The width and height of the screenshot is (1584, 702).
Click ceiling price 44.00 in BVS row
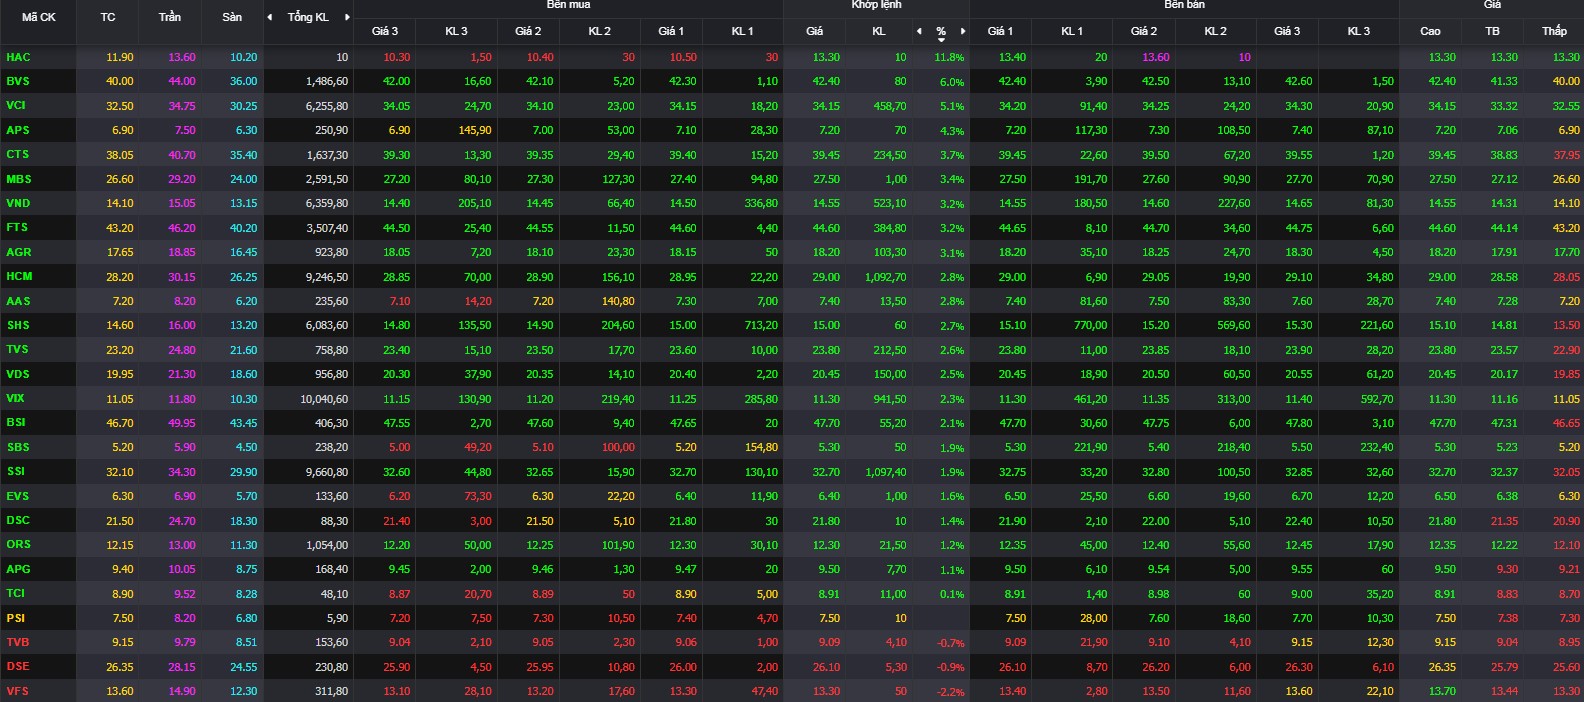pos(182,81)
